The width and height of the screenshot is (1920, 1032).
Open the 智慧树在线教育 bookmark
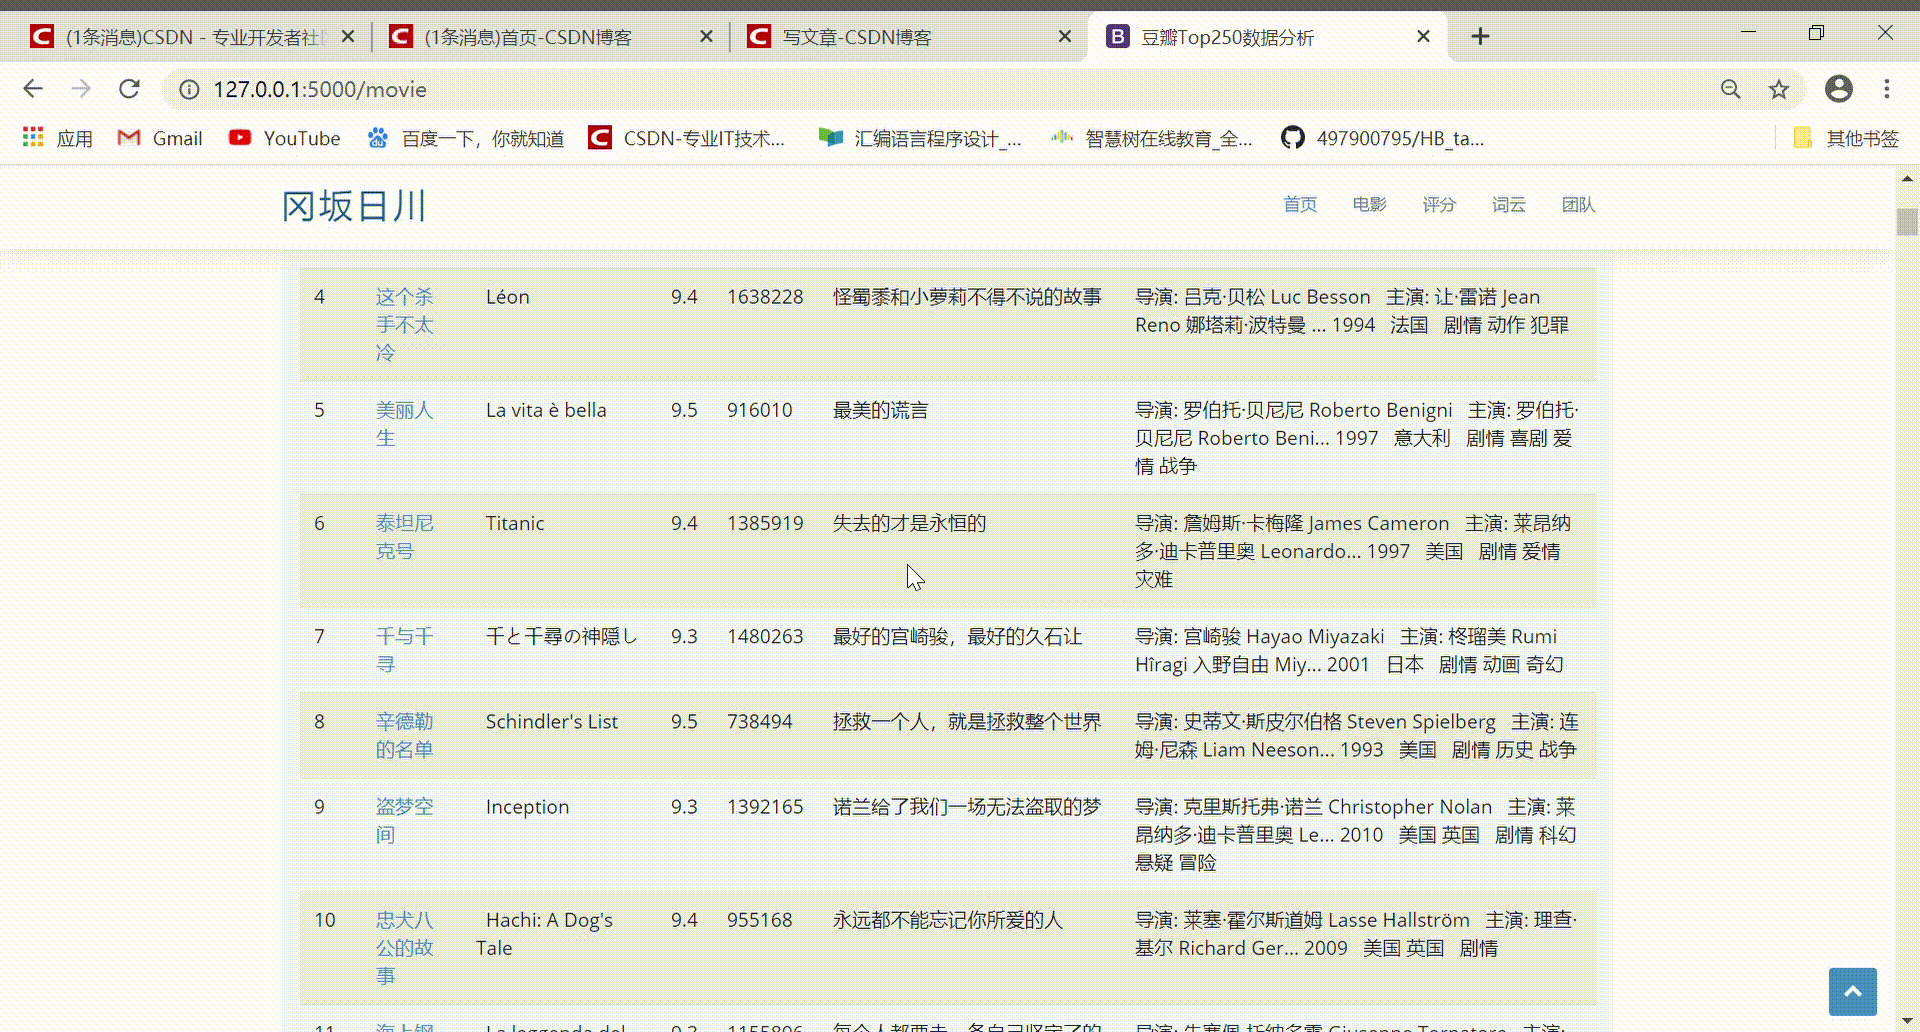[x=1151, y=138]
